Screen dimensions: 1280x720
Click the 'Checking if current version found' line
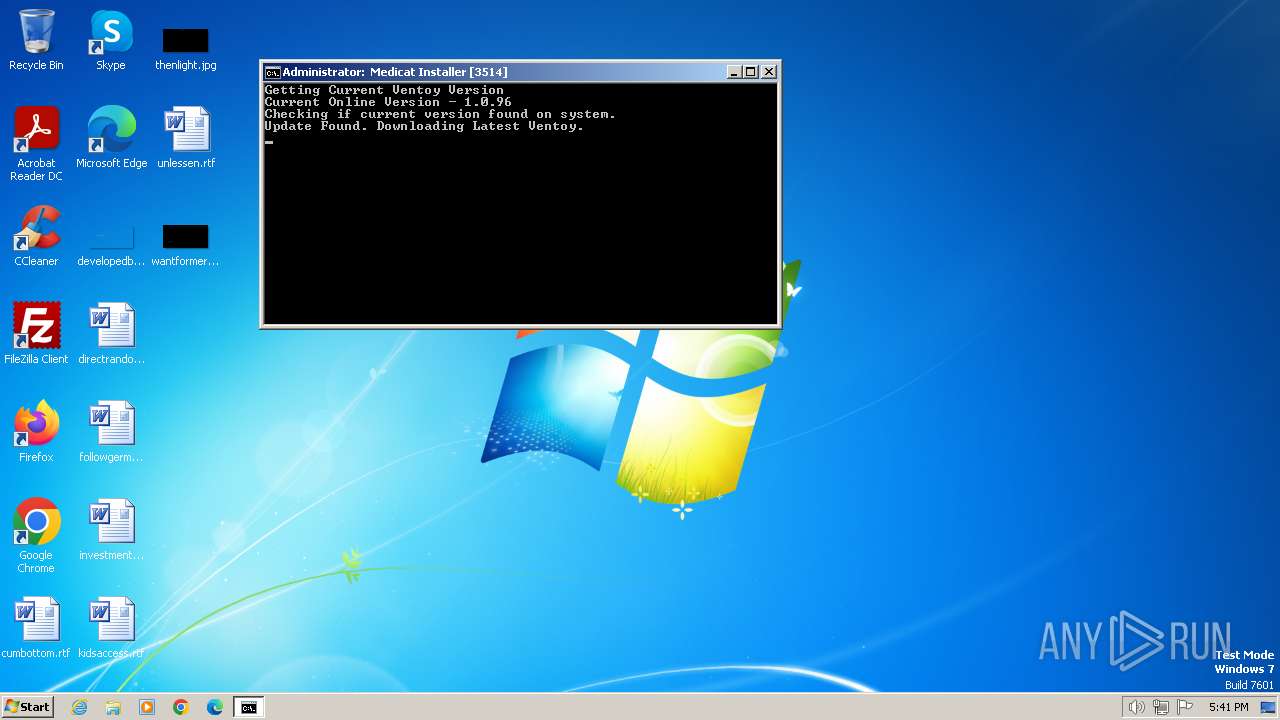click(440, 114)
